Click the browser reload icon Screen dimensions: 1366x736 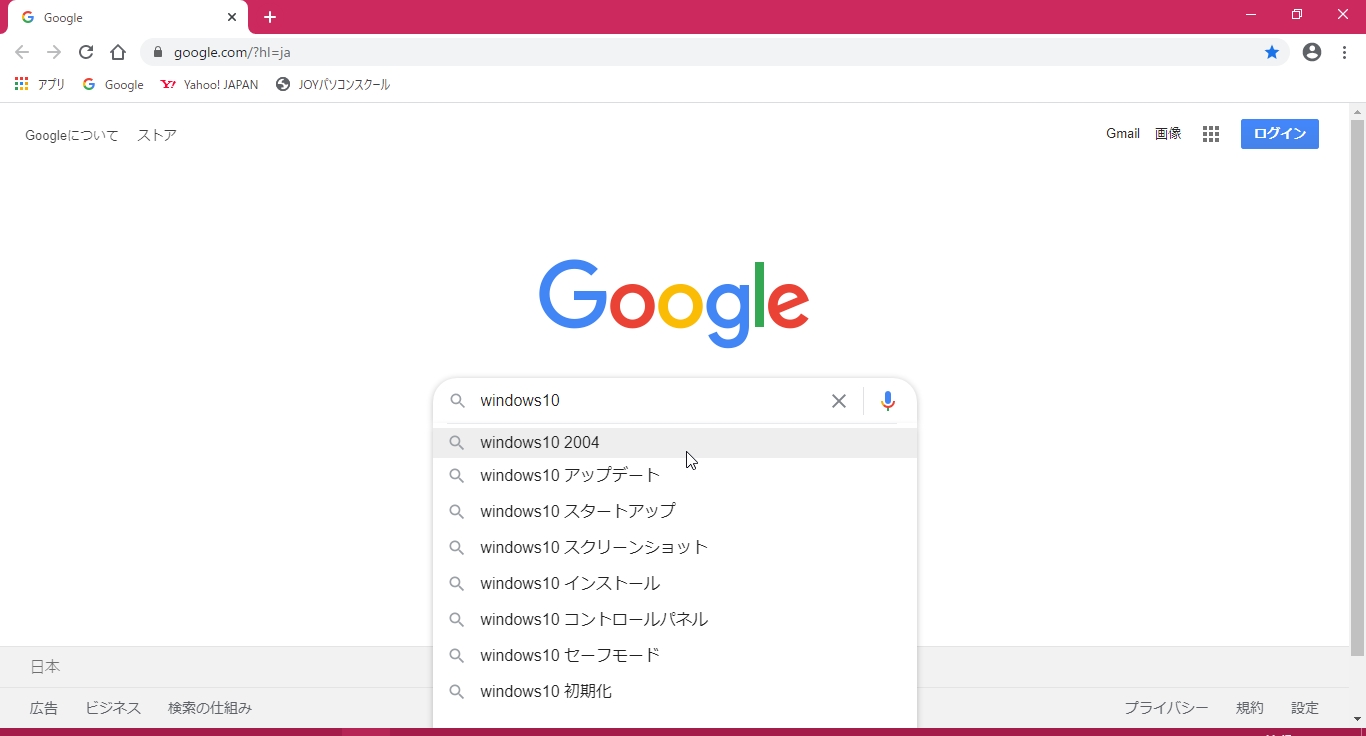pos(86,52)
